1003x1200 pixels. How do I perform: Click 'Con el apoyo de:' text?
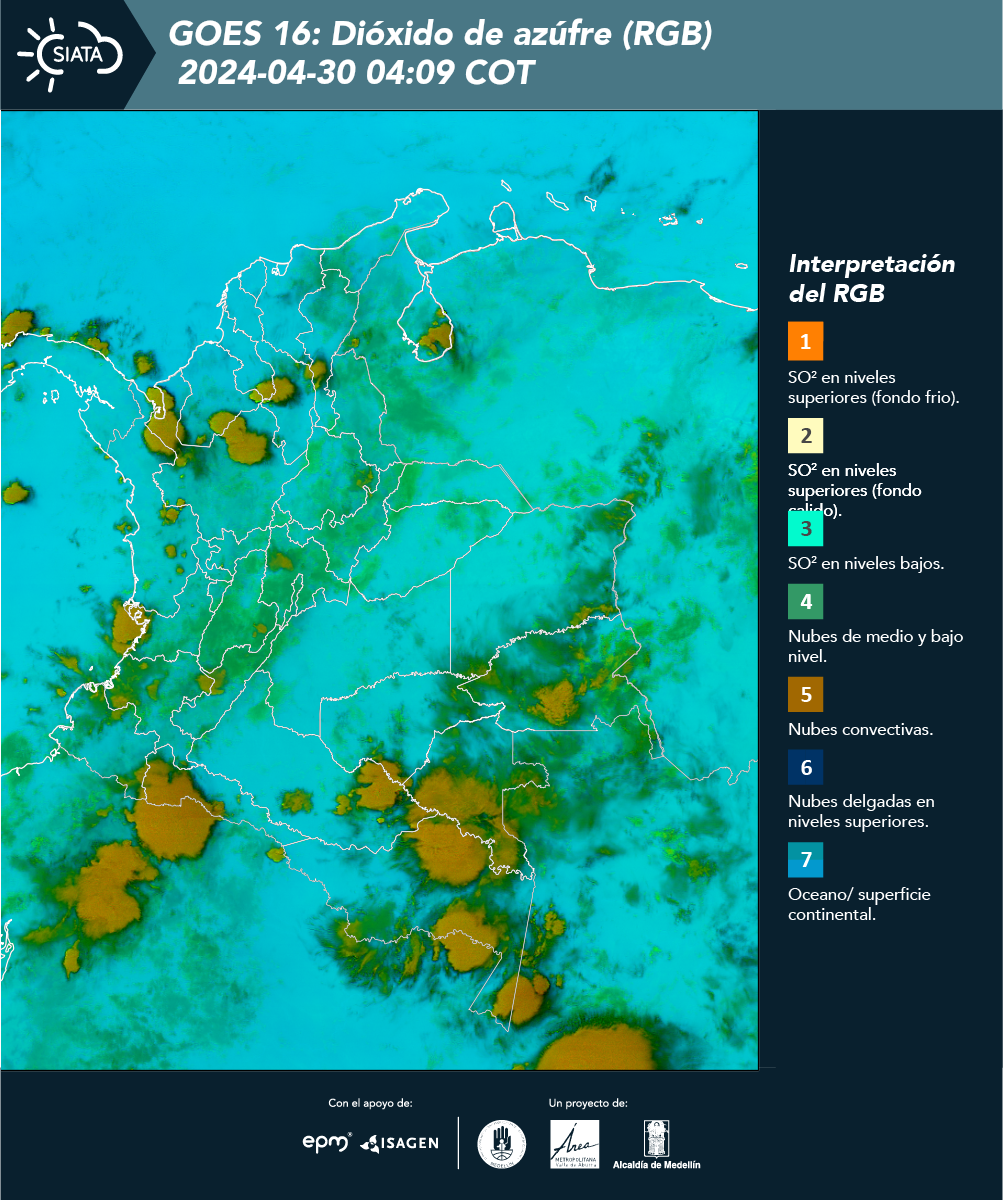(x=370, y=1103)
